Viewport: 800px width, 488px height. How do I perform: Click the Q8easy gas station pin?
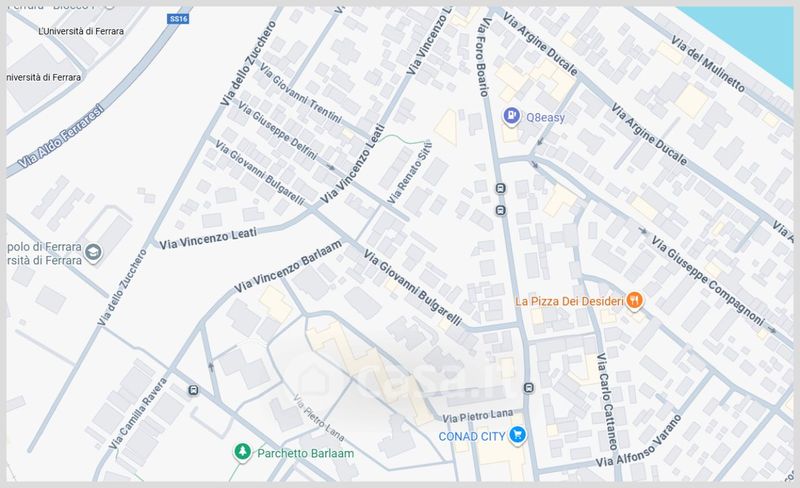pyautogui.click(x=511, y=116)
